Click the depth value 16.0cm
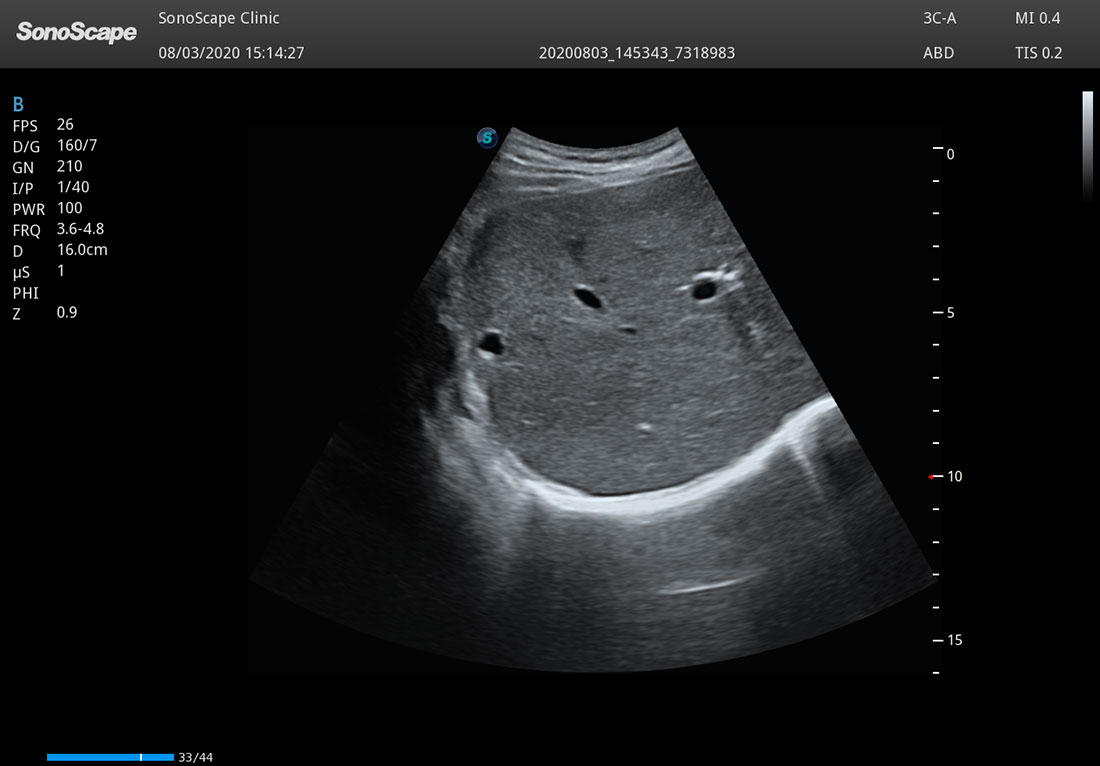The width and height of the screenshot is (1100, 766). [82, 250]
